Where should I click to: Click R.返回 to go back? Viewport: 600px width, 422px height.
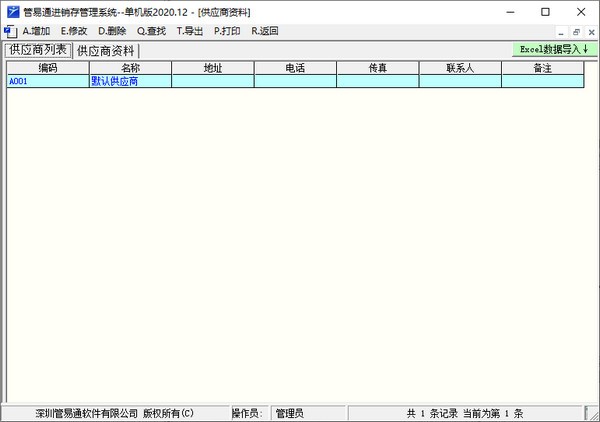265,31
